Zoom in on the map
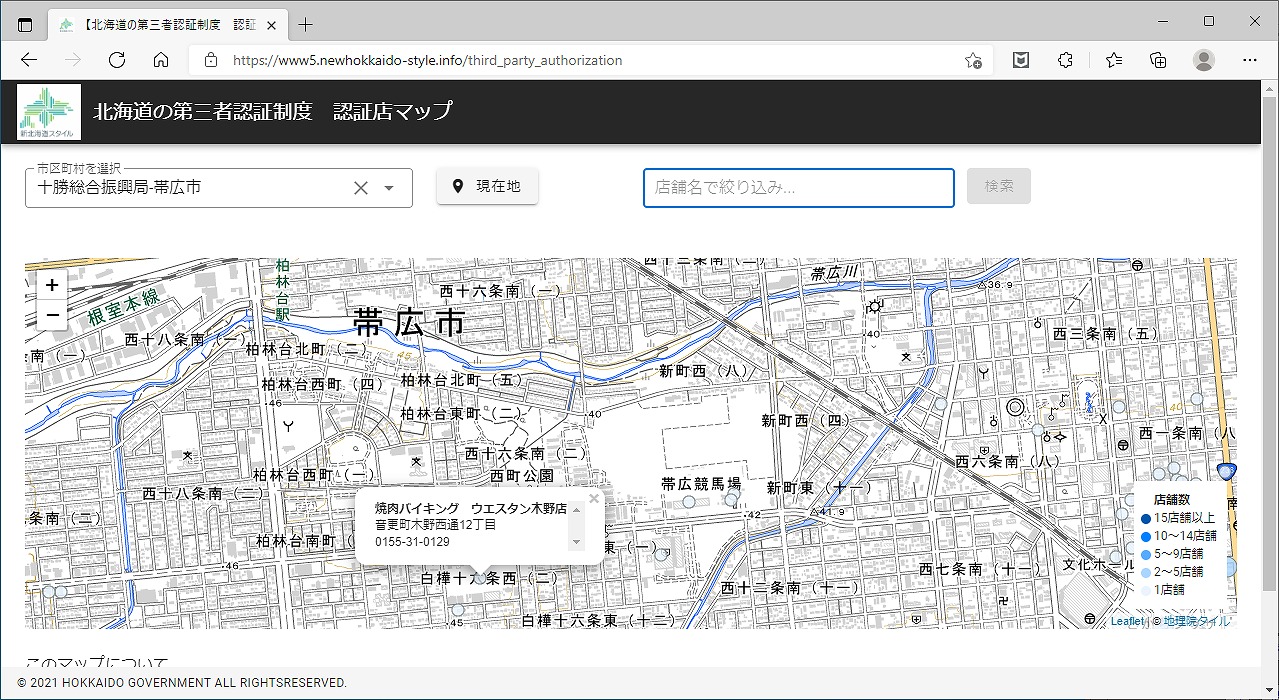Screen dimensions: 1279x700 click(52, 285)
